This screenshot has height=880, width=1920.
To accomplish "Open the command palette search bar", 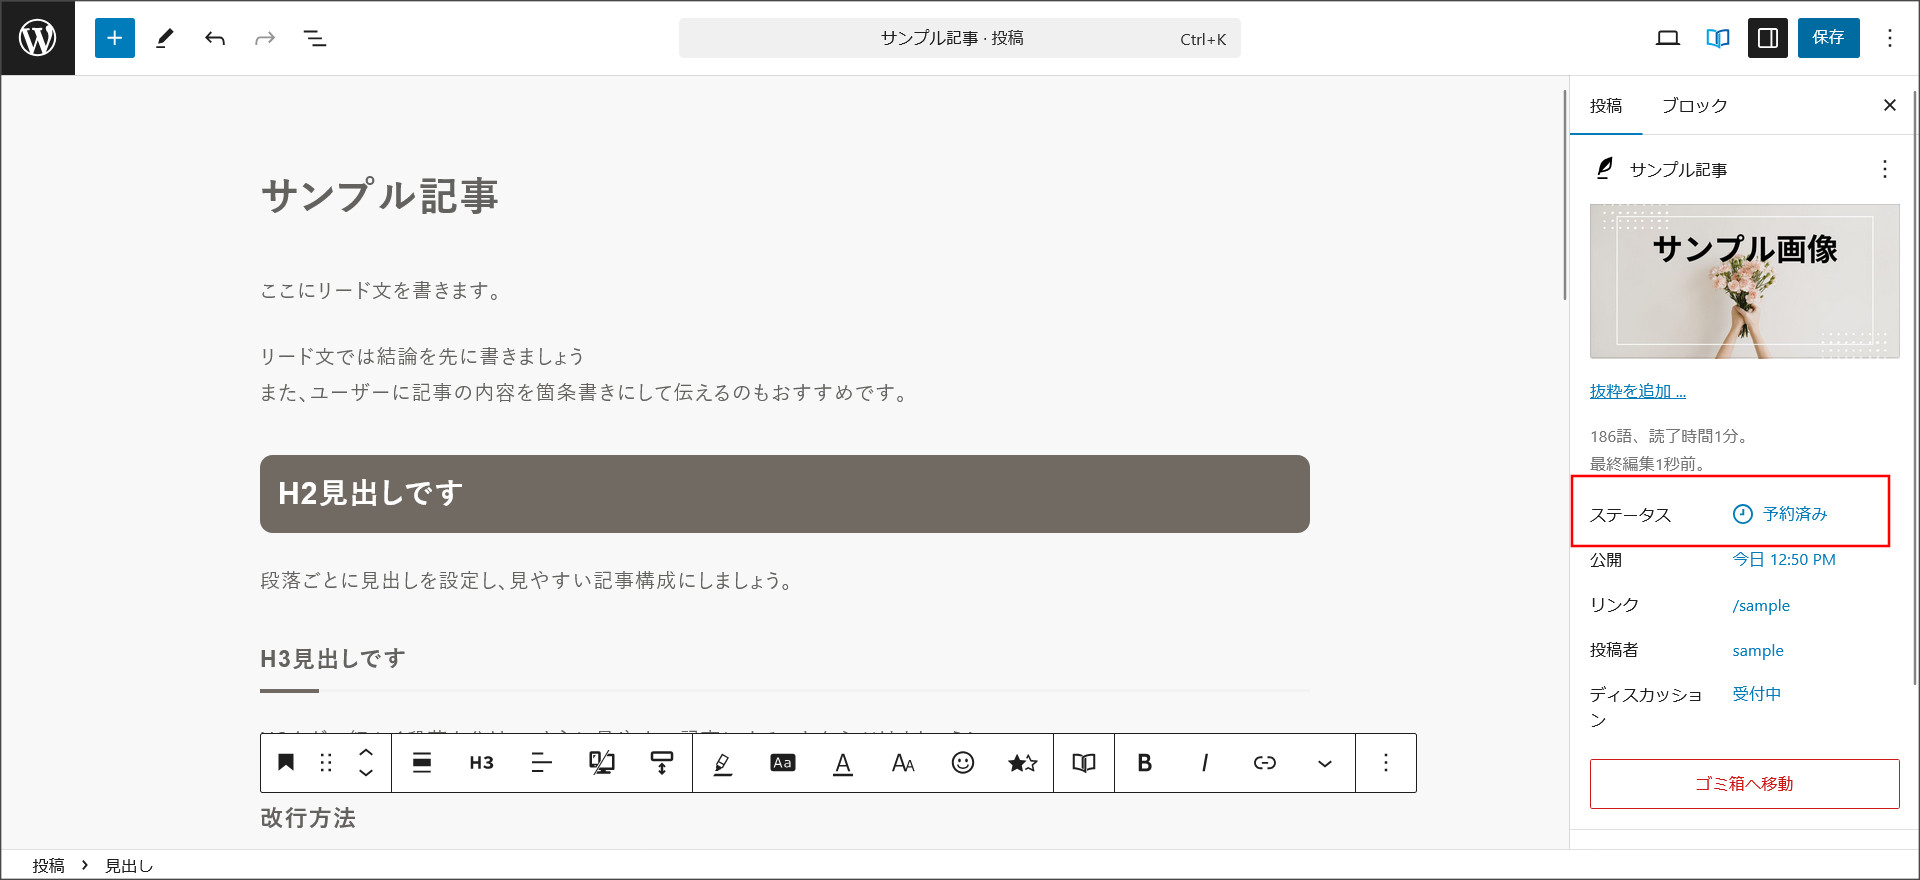I will point(960,38).
